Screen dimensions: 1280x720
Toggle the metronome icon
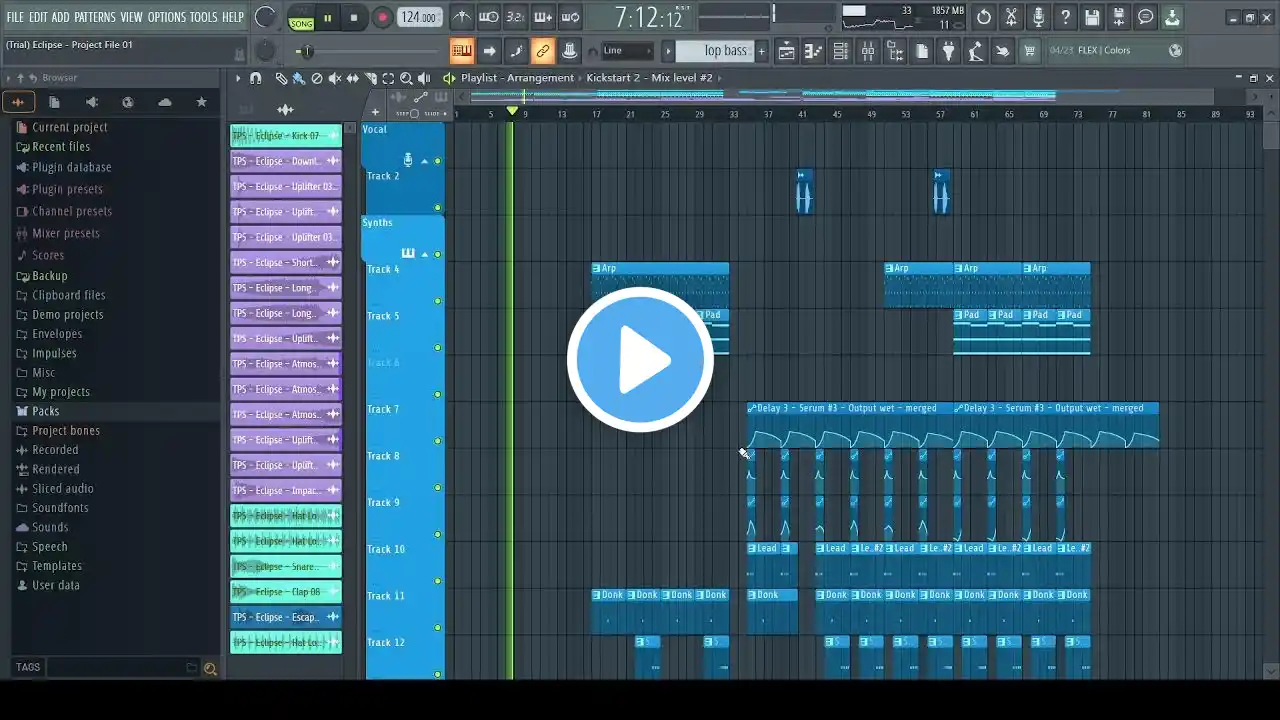(x=462, y=17)
